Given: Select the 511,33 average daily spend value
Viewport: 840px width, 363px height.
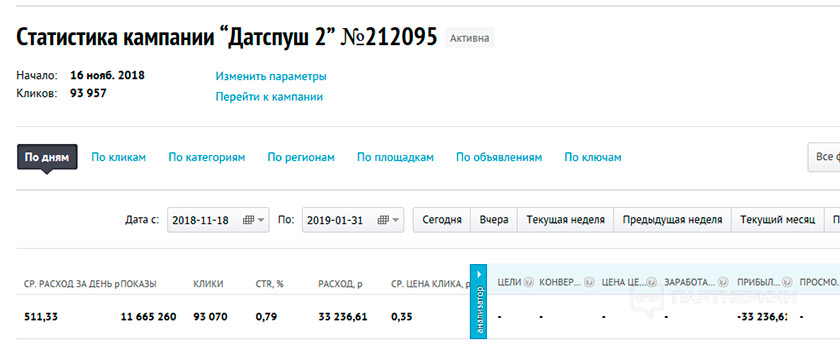Looking at the screenshot, I should tap(41, 316).
